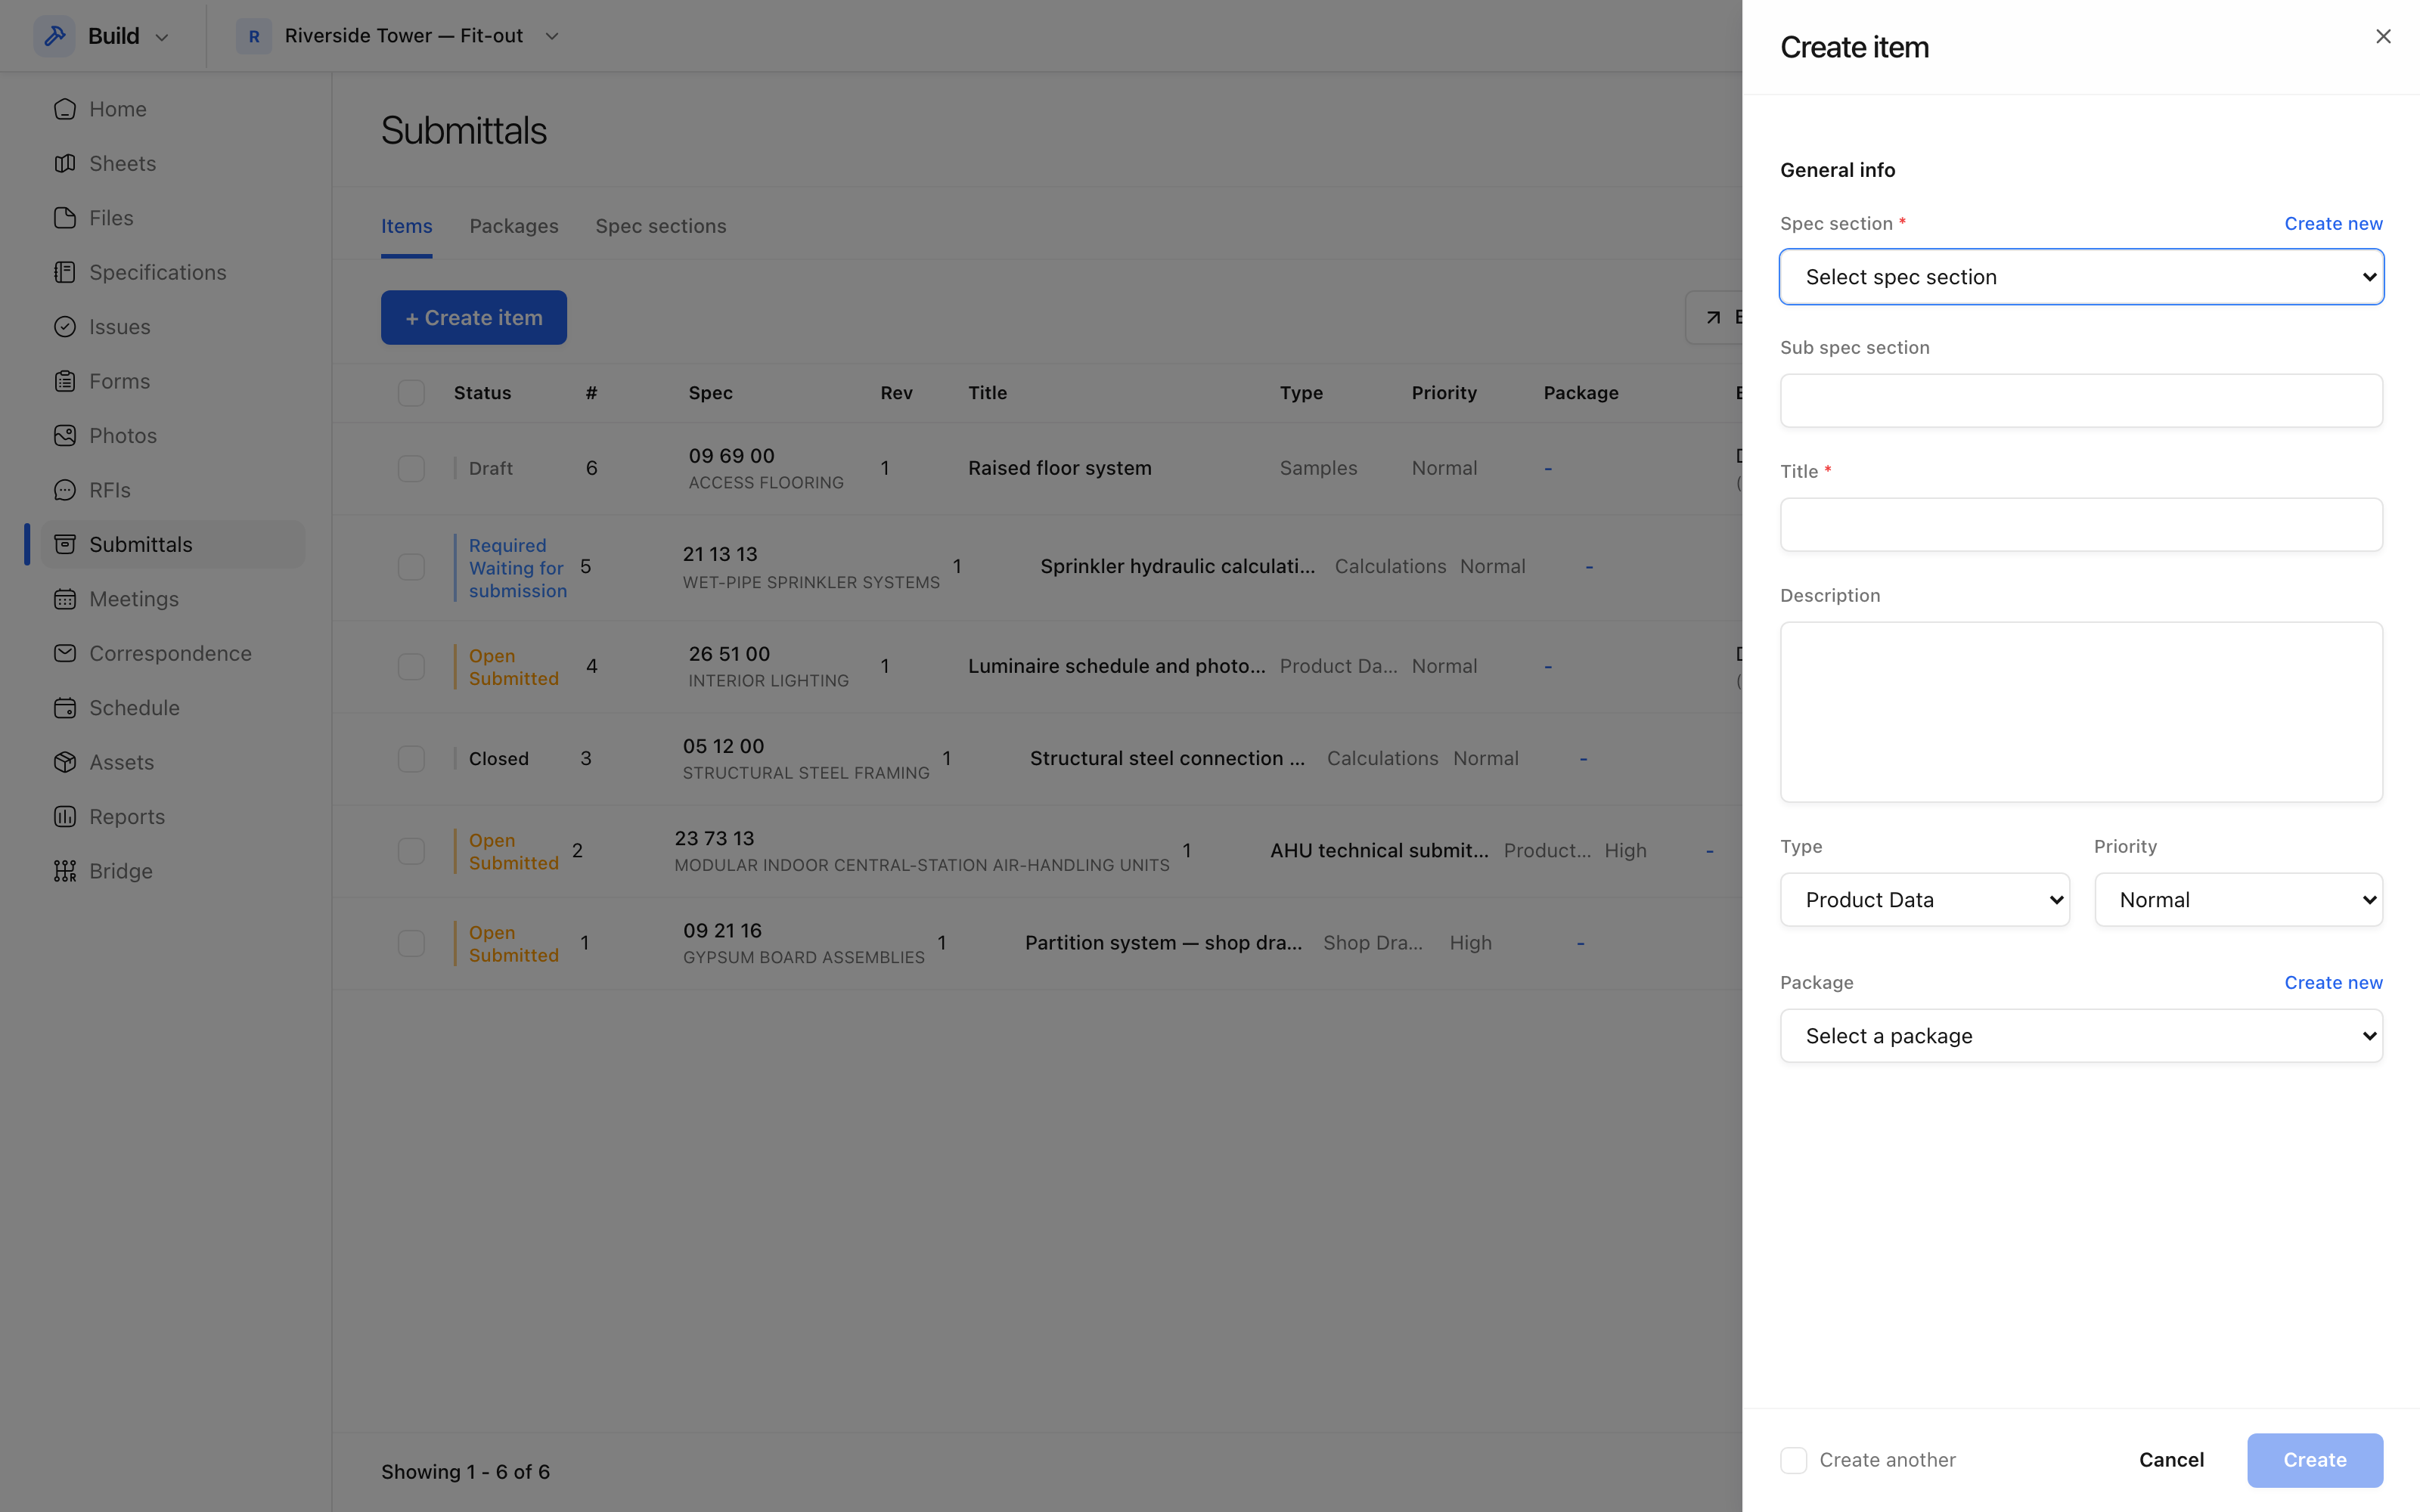Click into the Description text area
This screenshot has width=2420, height=1512.
(x=2081, y=712)
